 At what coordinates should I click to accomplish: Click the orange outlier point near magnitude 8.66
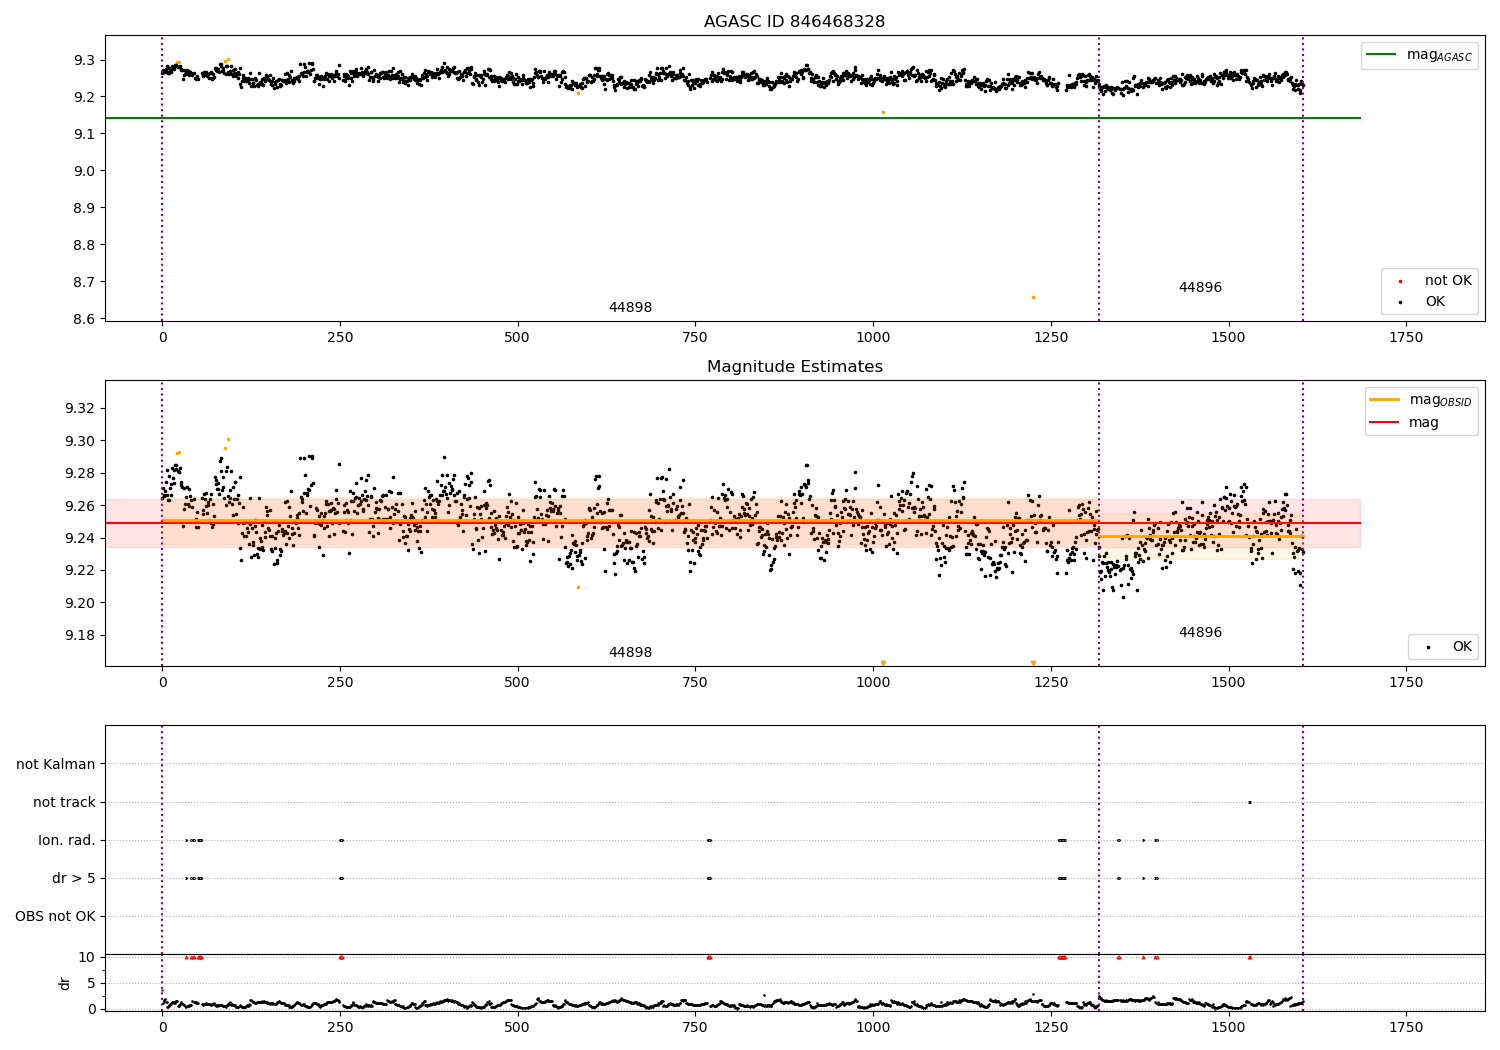pyautogui.click(x=1033, y=297)
